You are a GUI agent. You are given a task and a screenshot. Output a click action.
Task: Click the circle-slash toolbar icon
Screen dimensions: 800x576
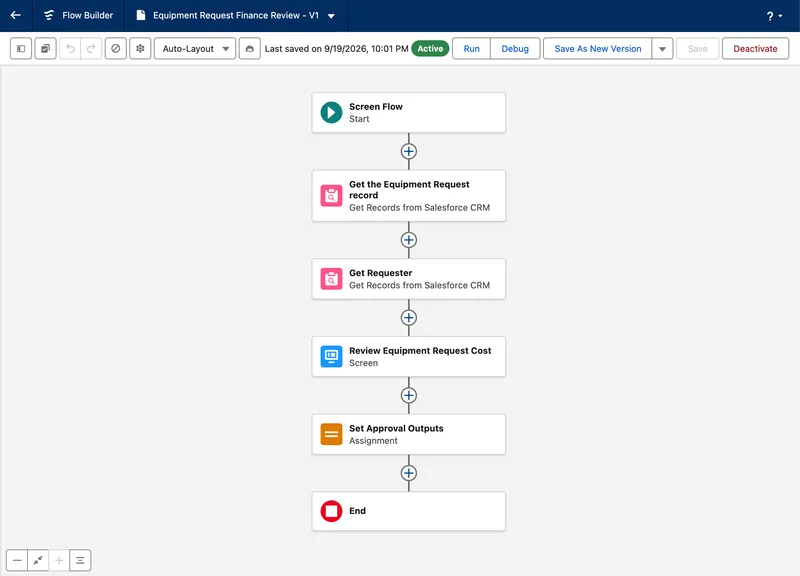point(116,48)
